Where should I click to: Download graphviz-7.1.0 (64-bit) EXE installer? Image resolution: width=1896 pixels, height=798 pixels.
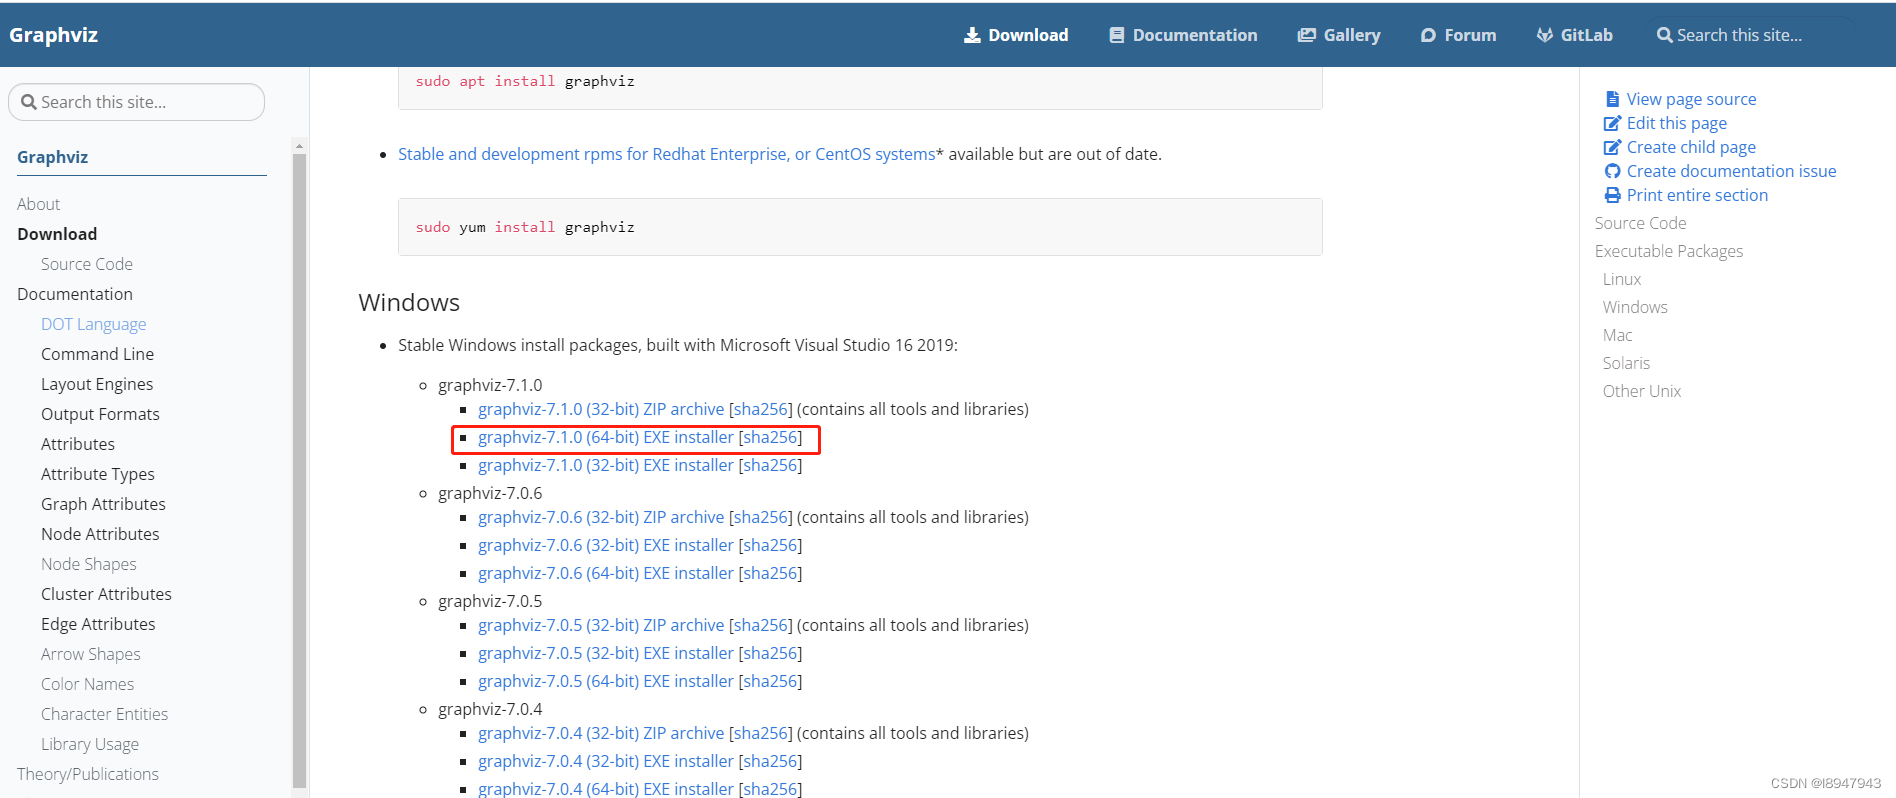pyautogui.click(x=606, y=437)
